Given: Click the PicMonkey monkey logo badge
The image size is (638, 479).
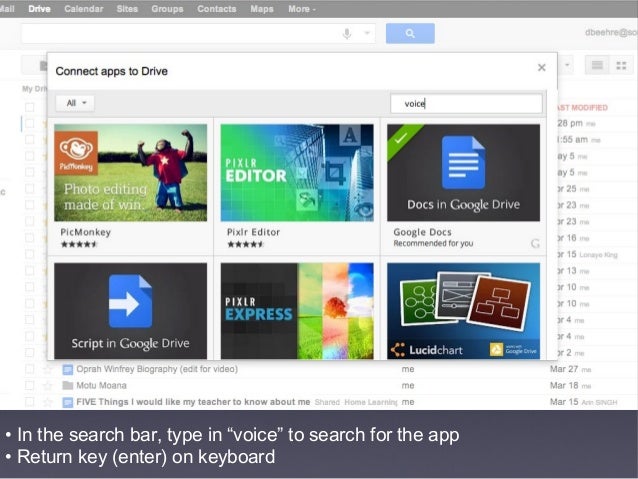Looking at the screenshot, I should click(x=76, y=153).
